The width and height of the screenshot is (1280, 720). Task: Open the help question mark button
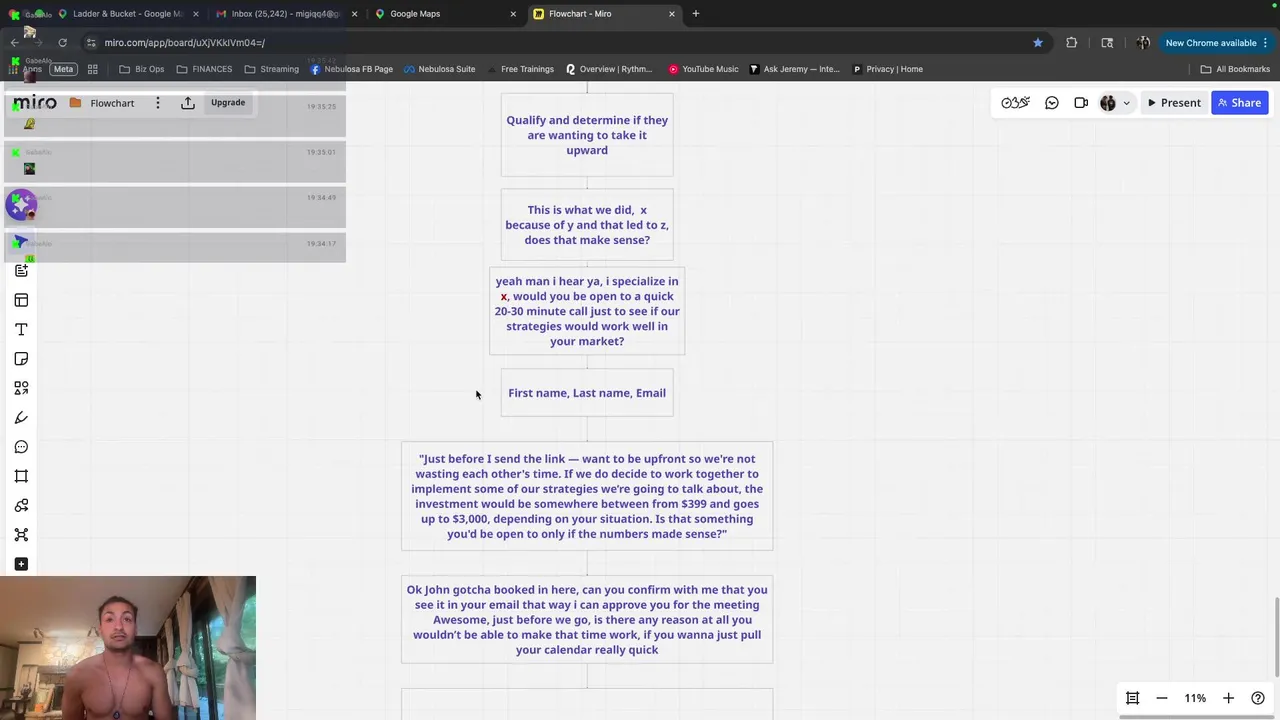(1258, 698)
